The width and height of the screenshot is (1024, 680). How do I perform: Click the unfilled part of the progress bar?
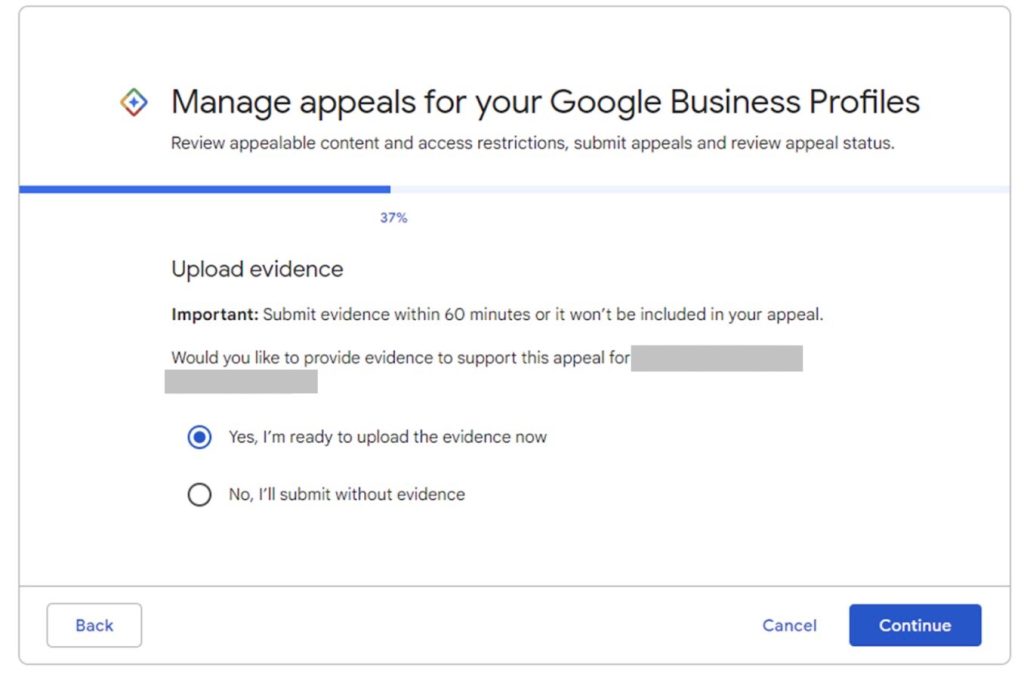tap(700, 189)
